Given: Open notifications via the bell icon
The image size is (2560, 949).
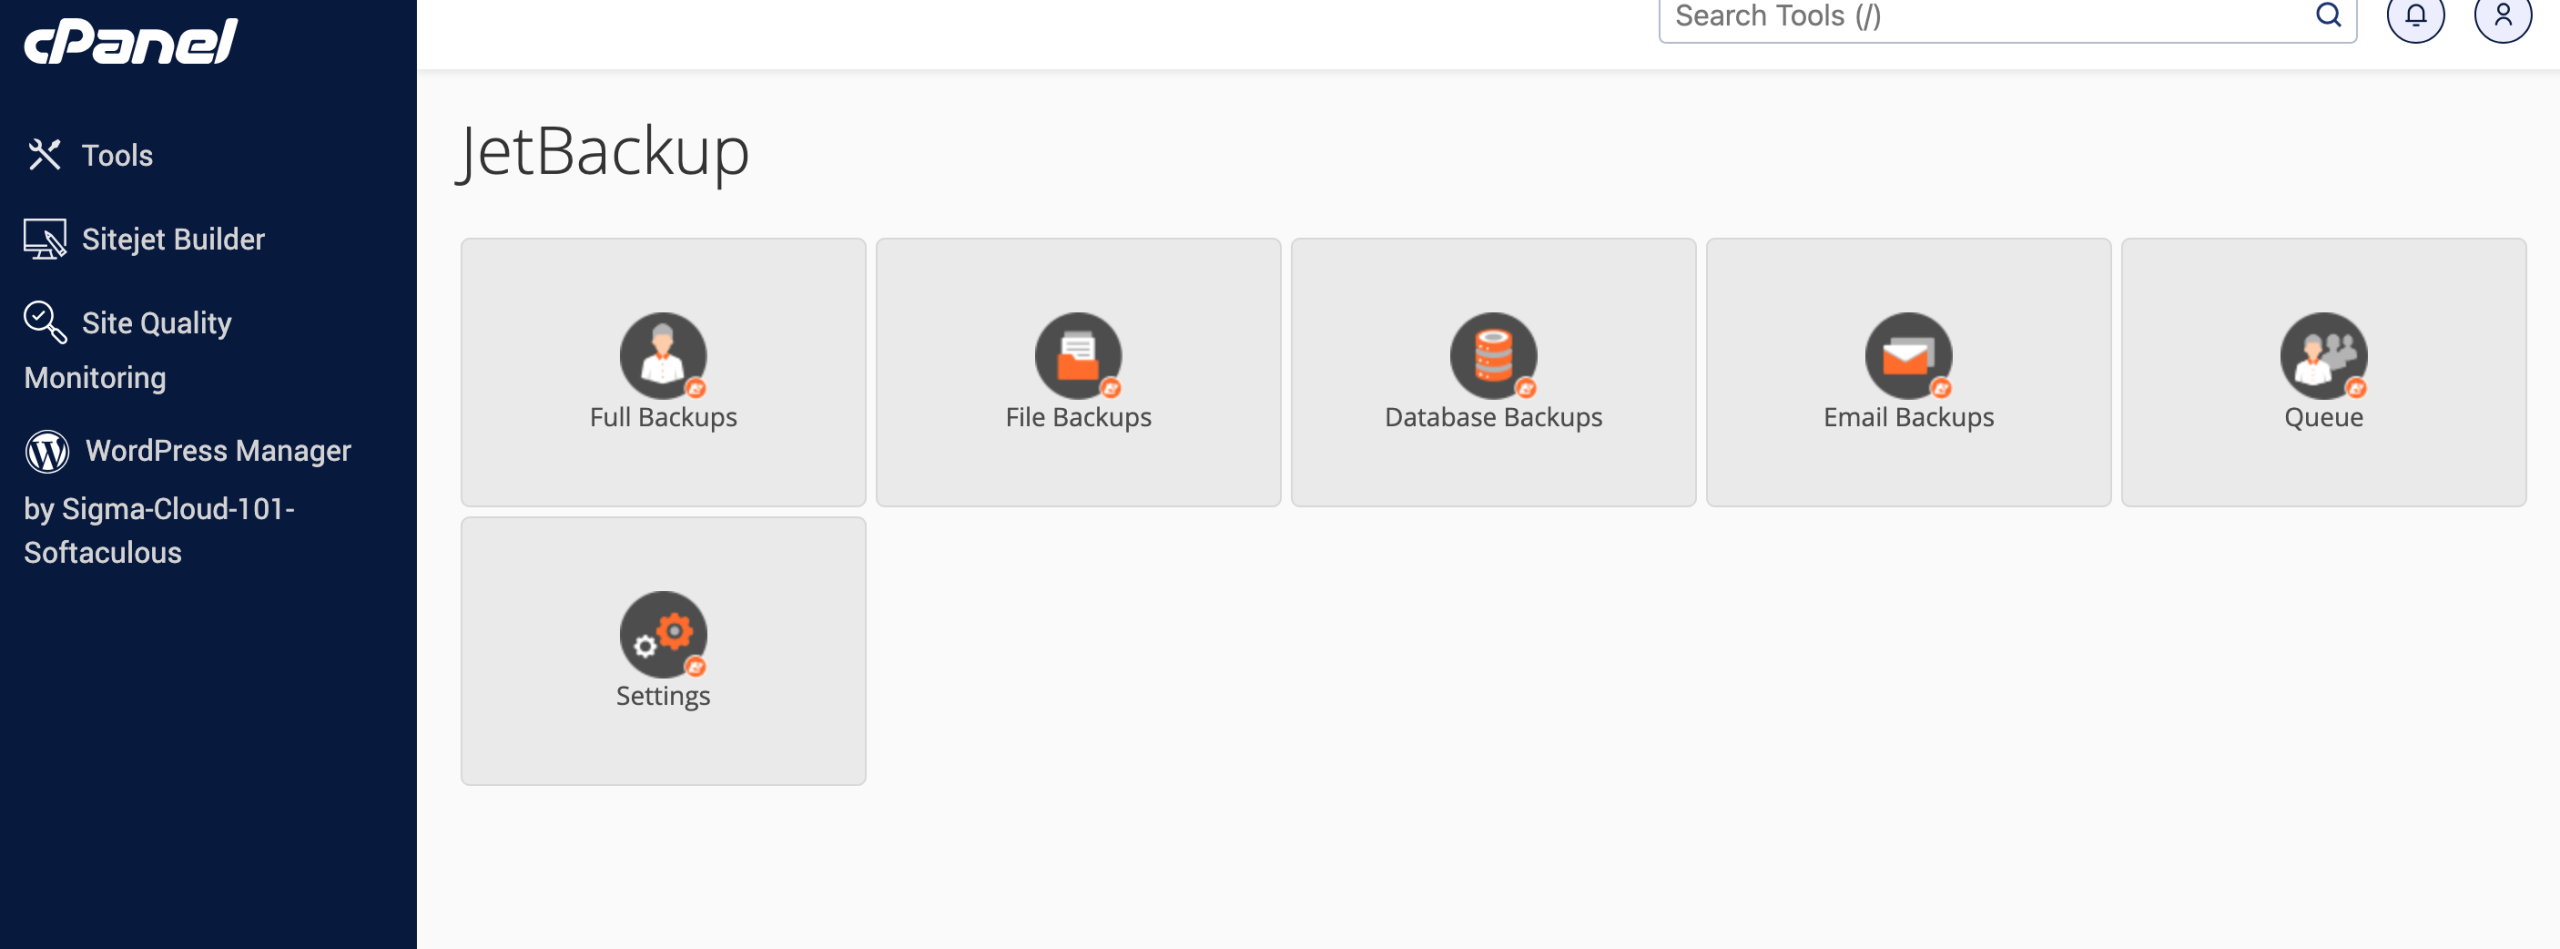Looking at the screenshot, I should tap(2415, 17).
